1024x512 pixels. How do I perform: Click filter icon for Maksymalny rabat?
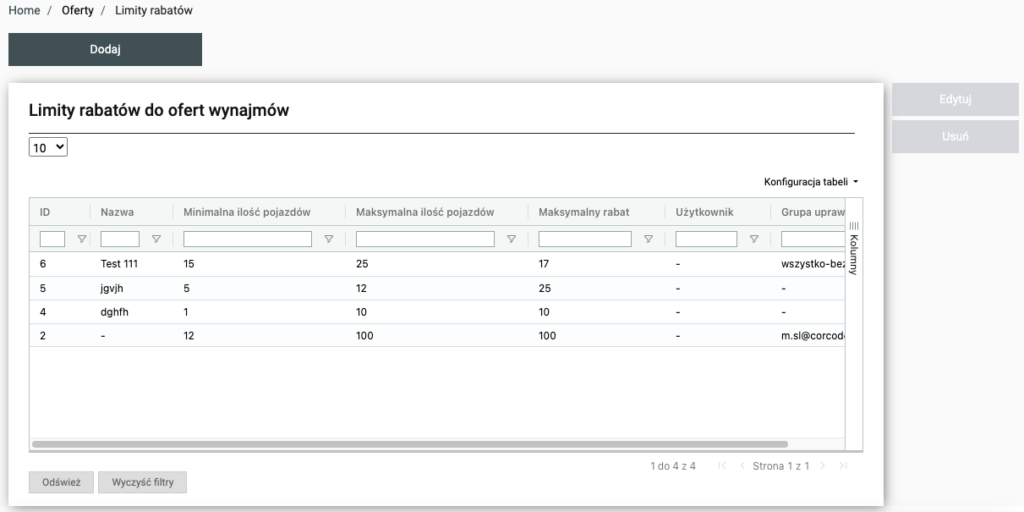point(648,239)
